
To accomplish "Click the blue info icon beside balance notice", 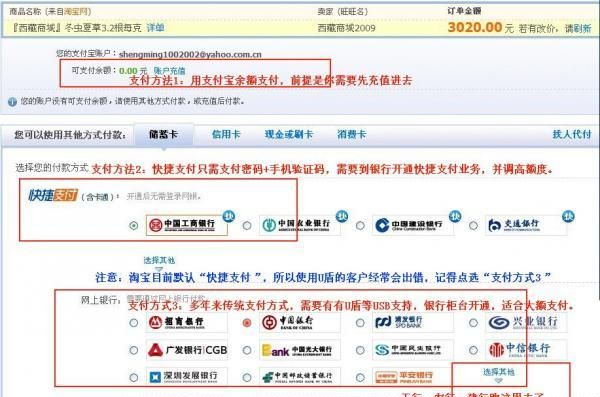I will click(12, 102).
